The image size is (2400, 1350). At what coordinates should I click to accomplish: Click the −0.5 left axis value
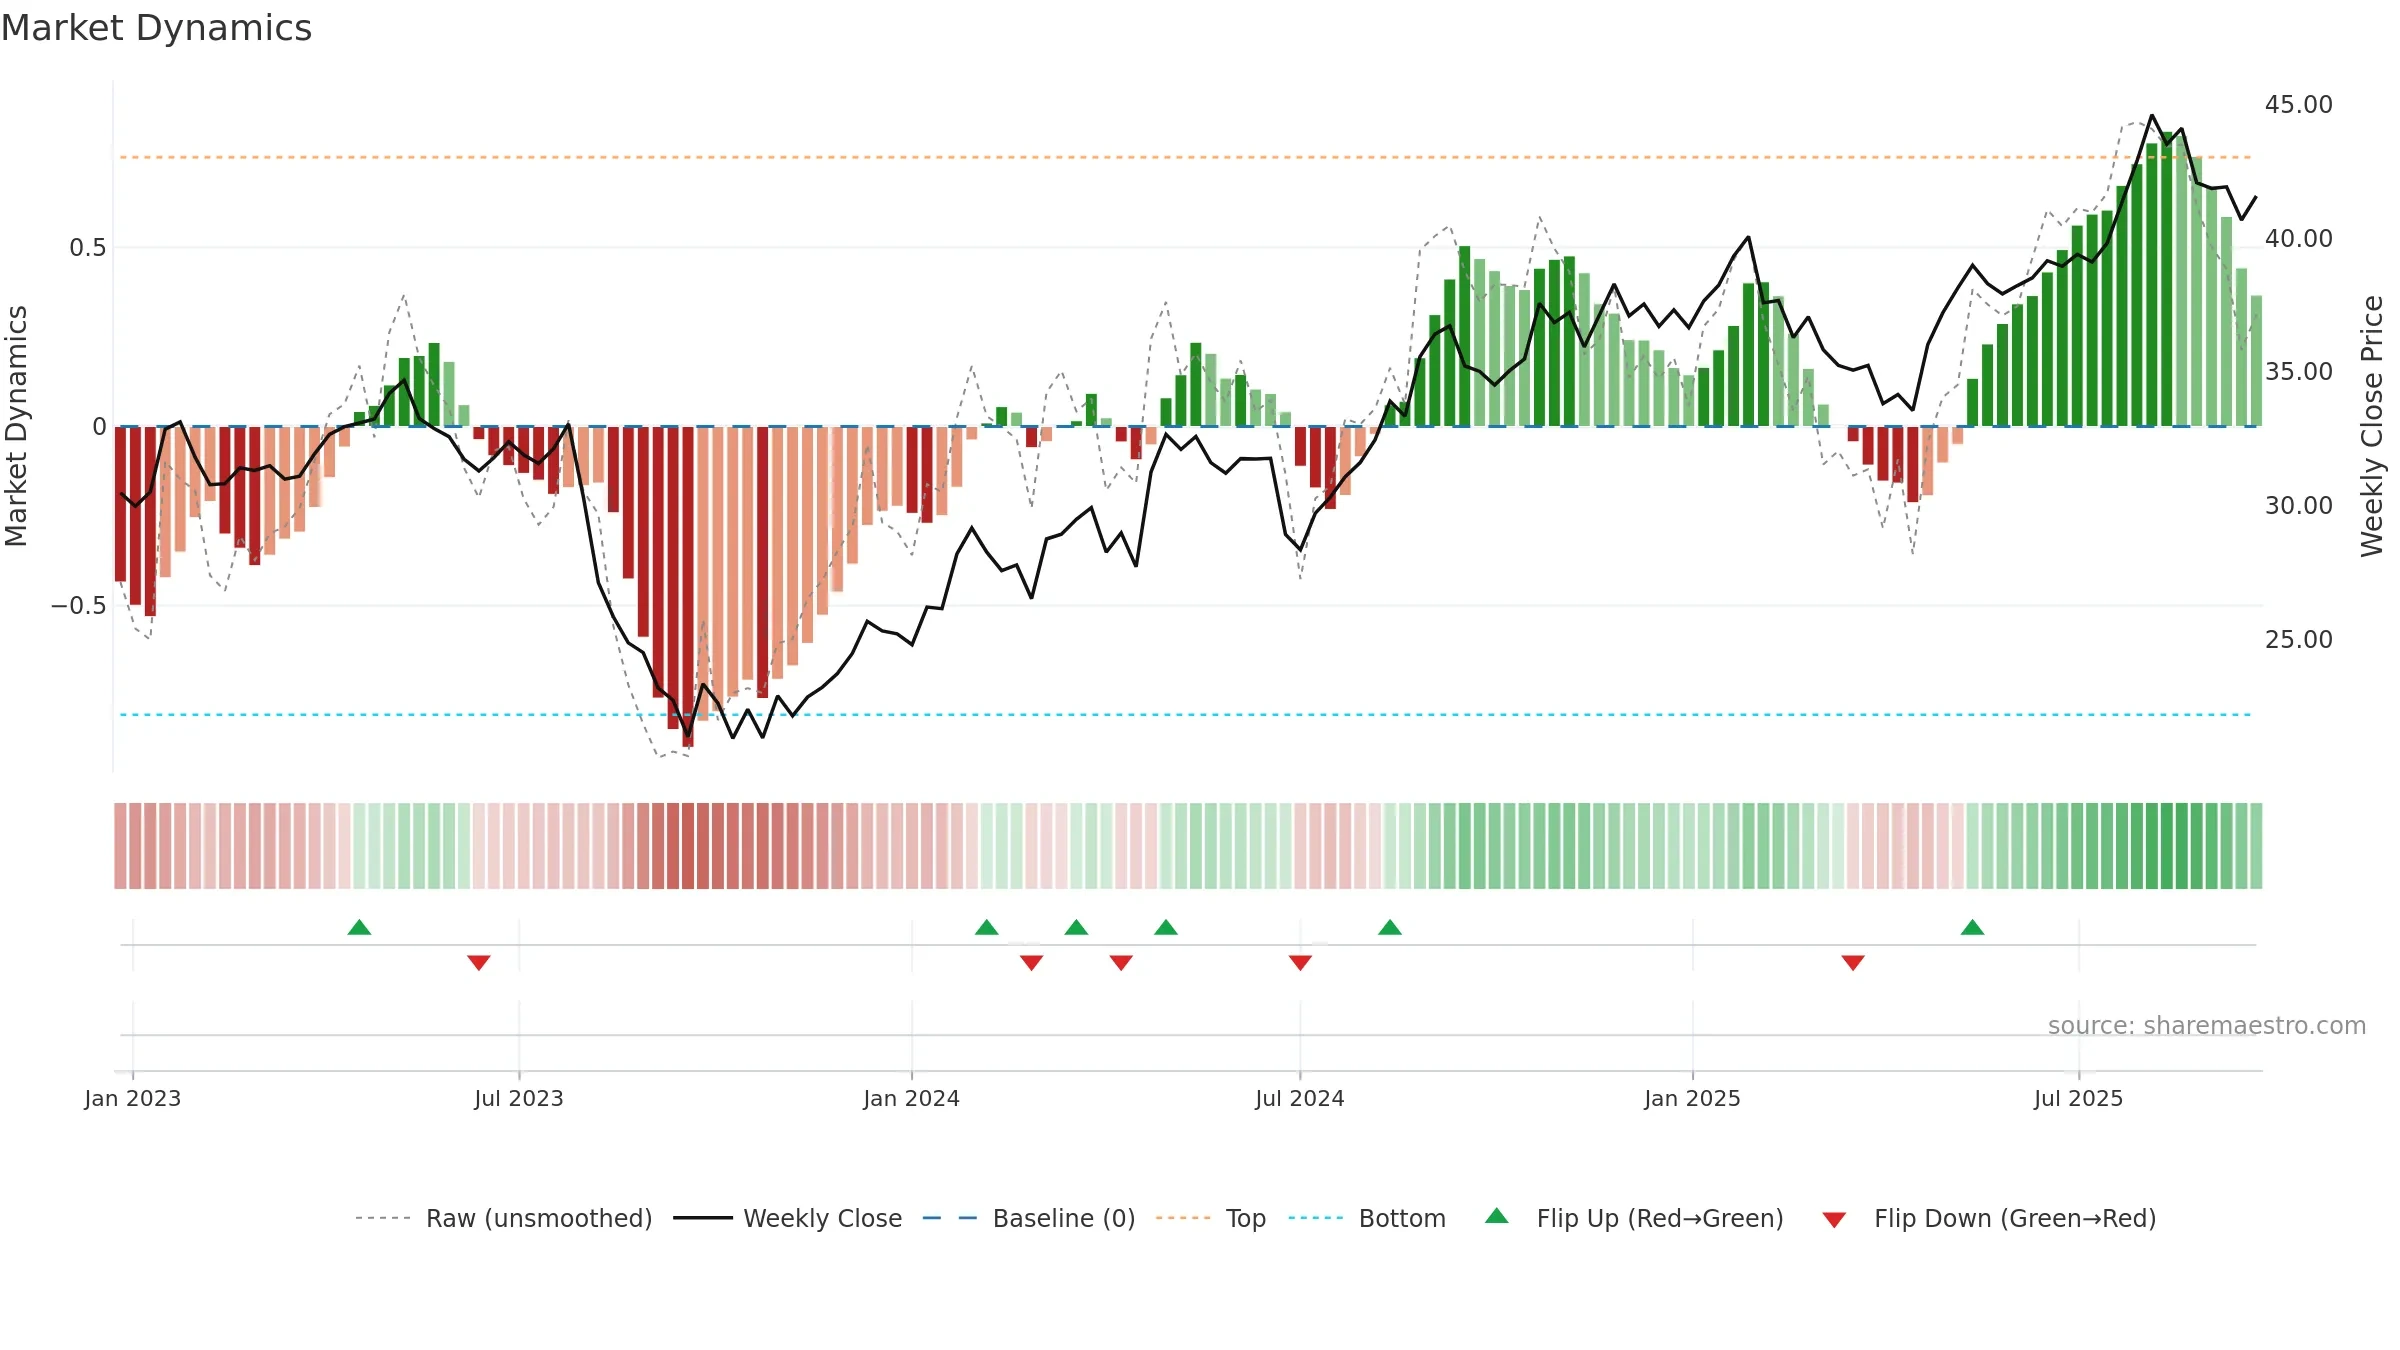coord(79,605)
